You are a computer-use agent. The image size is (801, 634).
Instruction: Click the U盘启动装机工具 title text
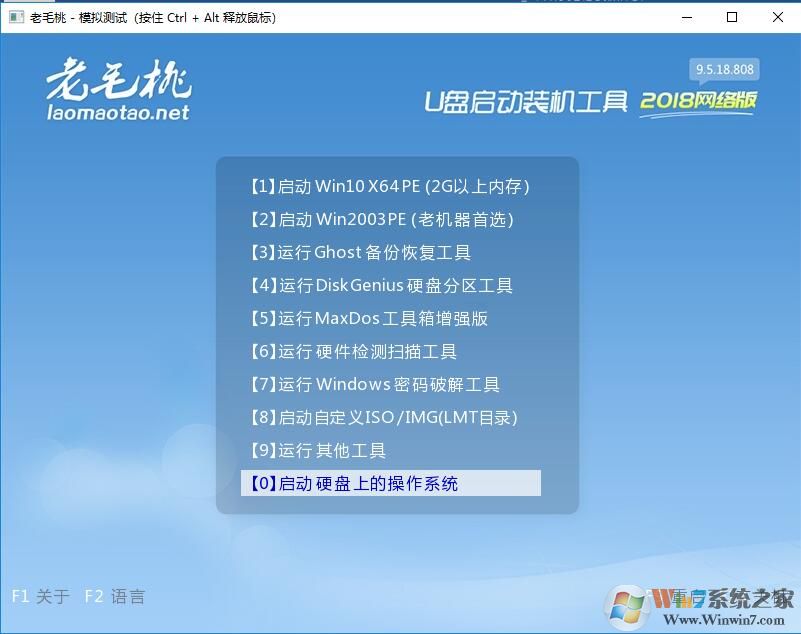[526, 102]
